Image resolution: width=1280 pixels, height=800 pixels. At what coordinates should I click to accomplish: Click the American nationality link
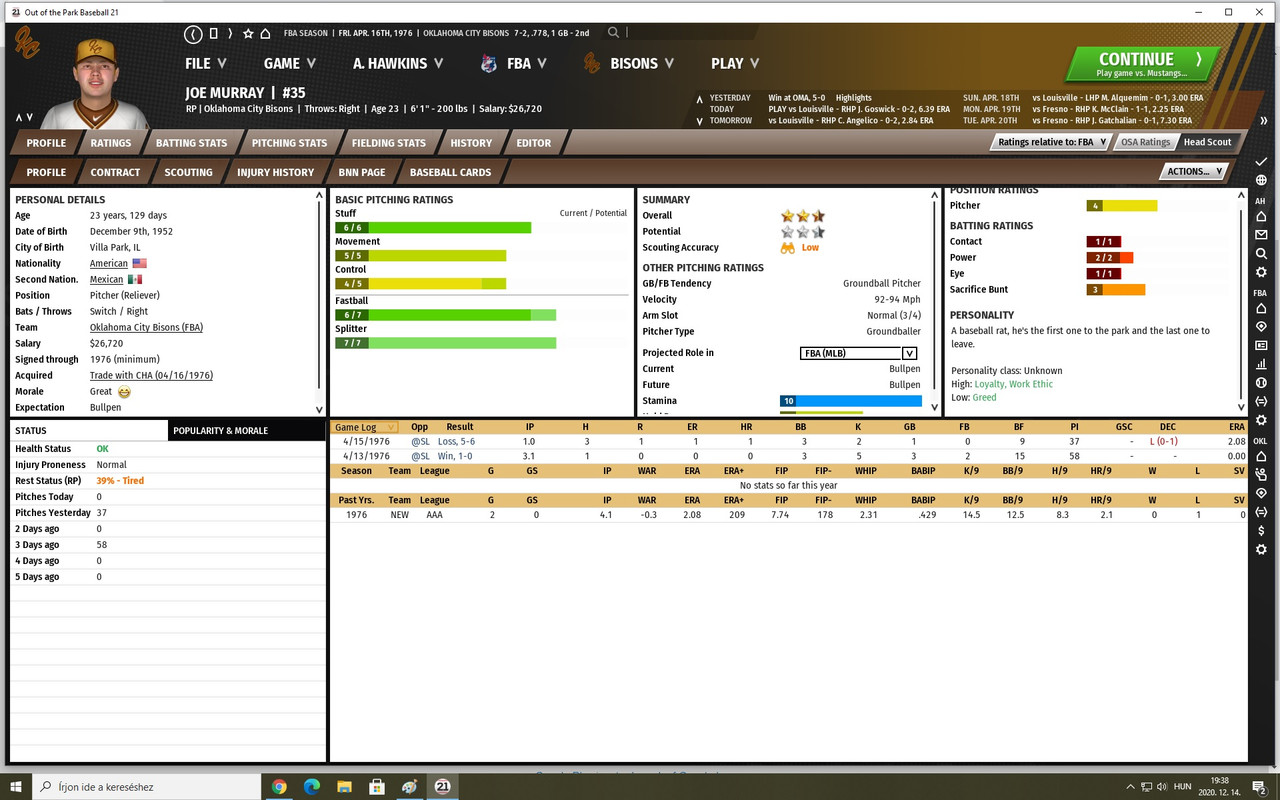click(109, 263)
